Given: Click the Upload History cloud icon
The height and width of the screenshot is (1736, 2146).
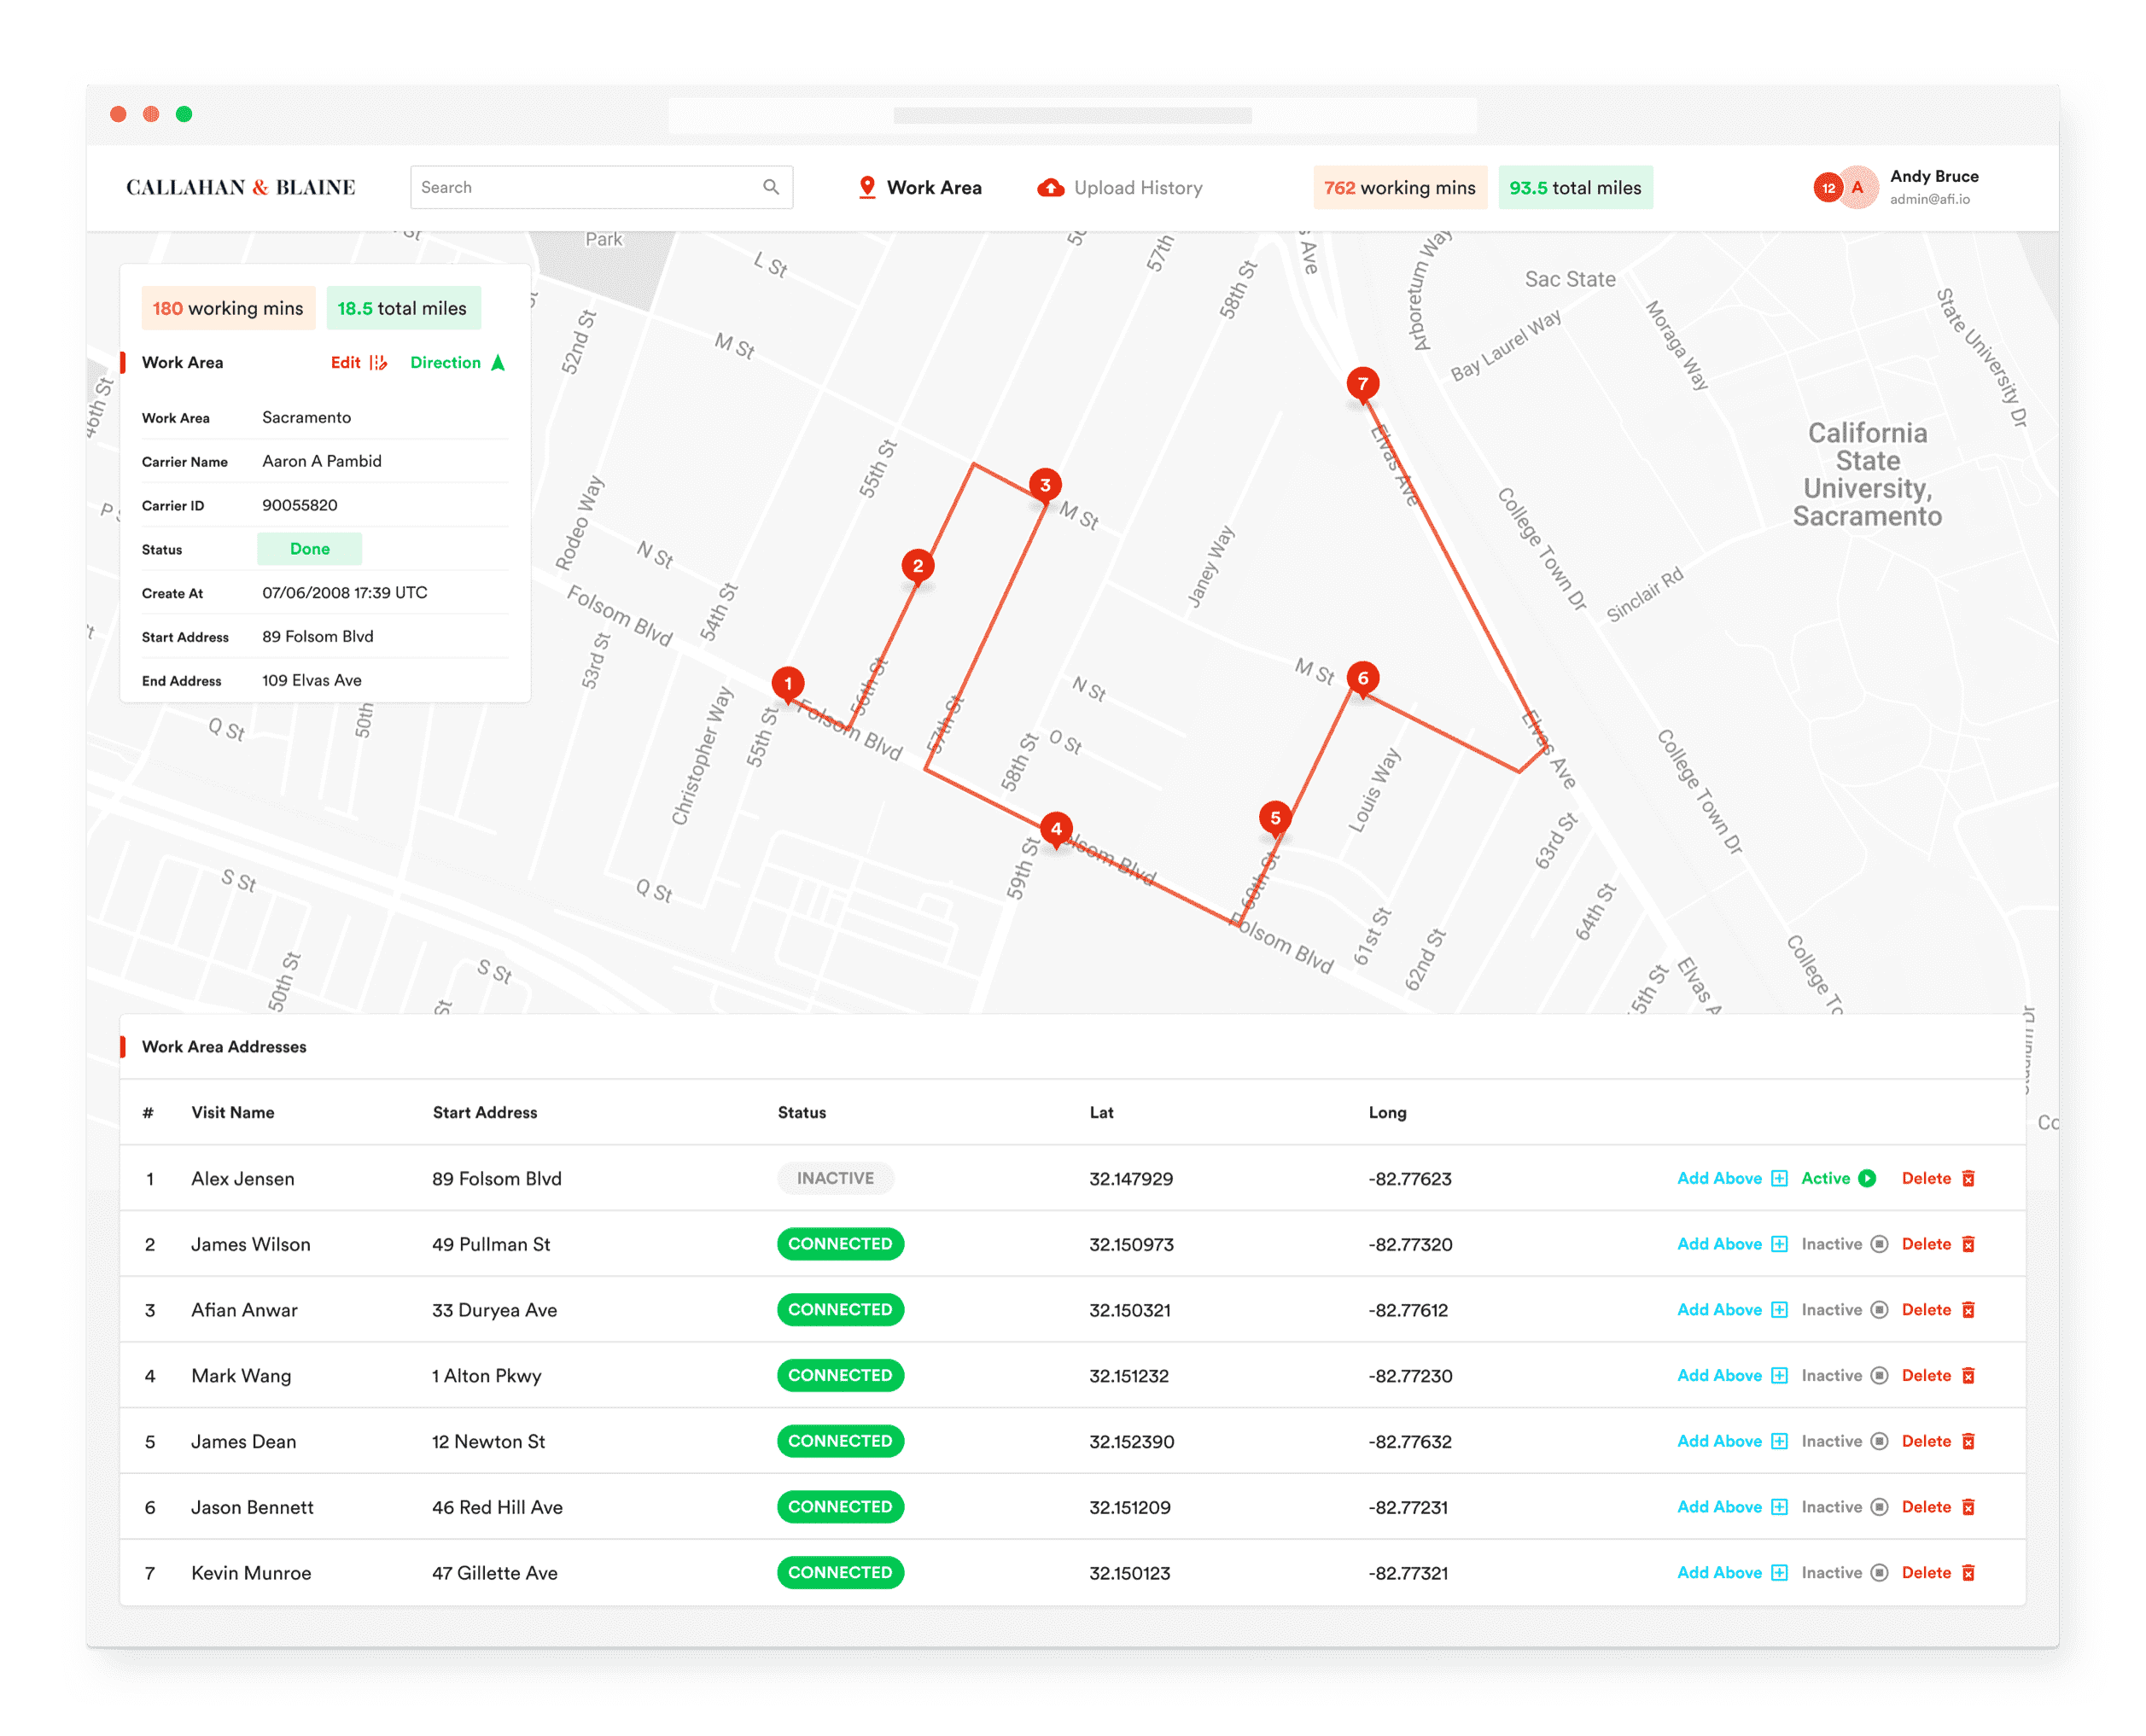Looking at the screenshot, I should pos(1050,187).
